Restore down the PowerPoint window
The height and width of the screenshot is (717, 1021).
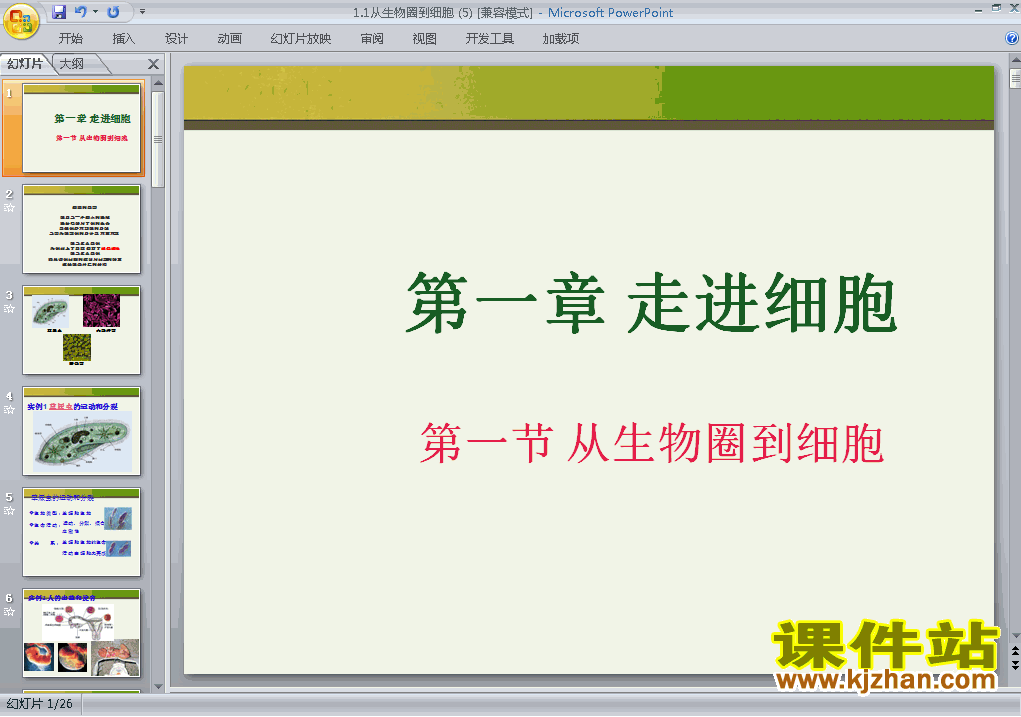(x=996, y=8)
